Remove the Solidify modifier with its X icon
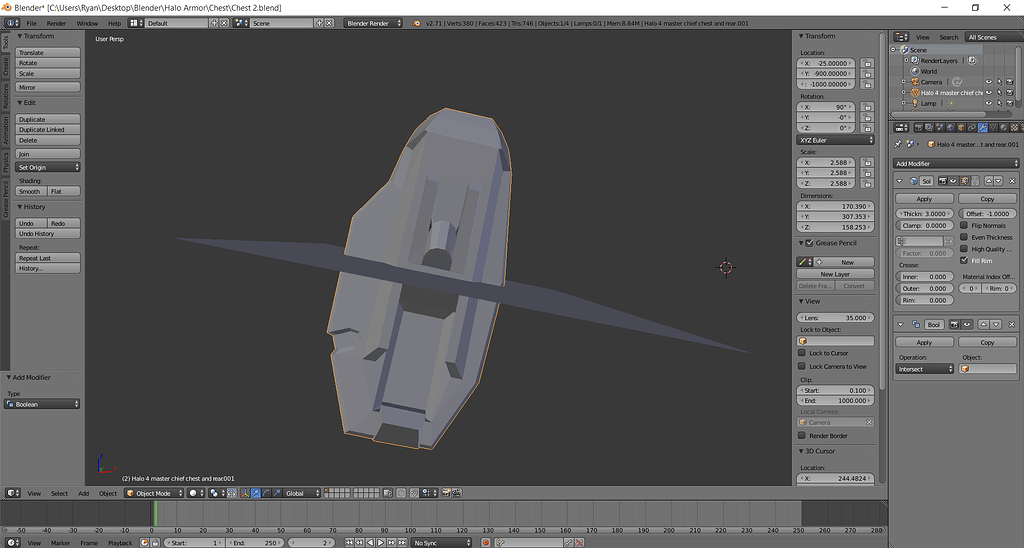This screenshot has width=1024, height=548. (x=1012, y=181)
